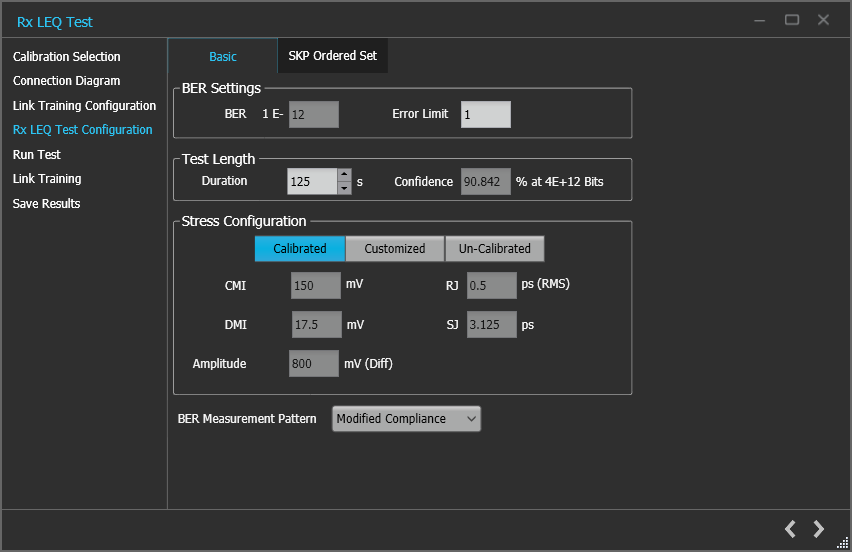Image resolution: width=852 pixels, height=552 pixels.
Task: Open Link Training Configuration in sidebar
Action: [x=85, y=106]
